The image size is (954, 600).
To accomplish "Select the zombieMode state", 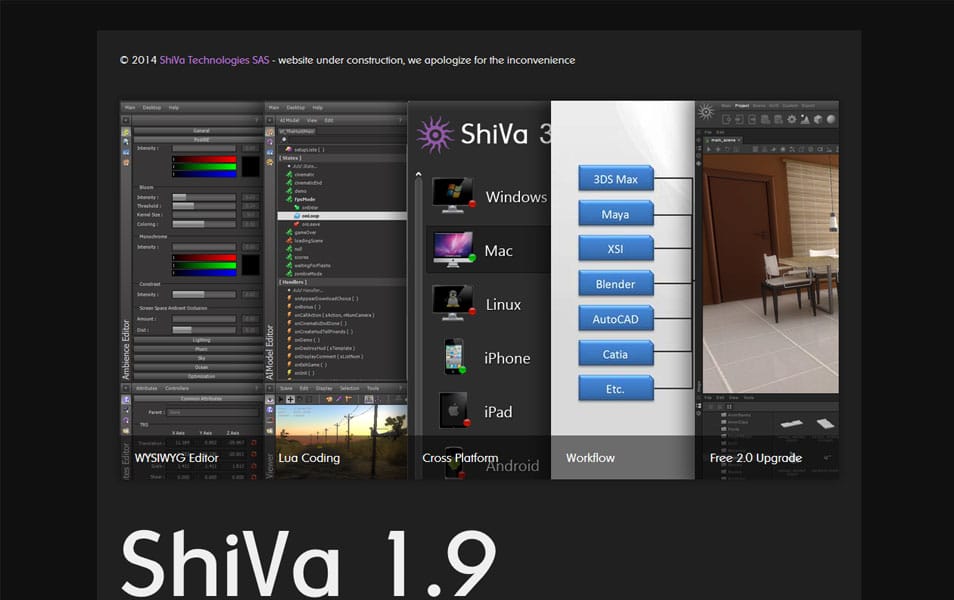I will click(308, 274).
